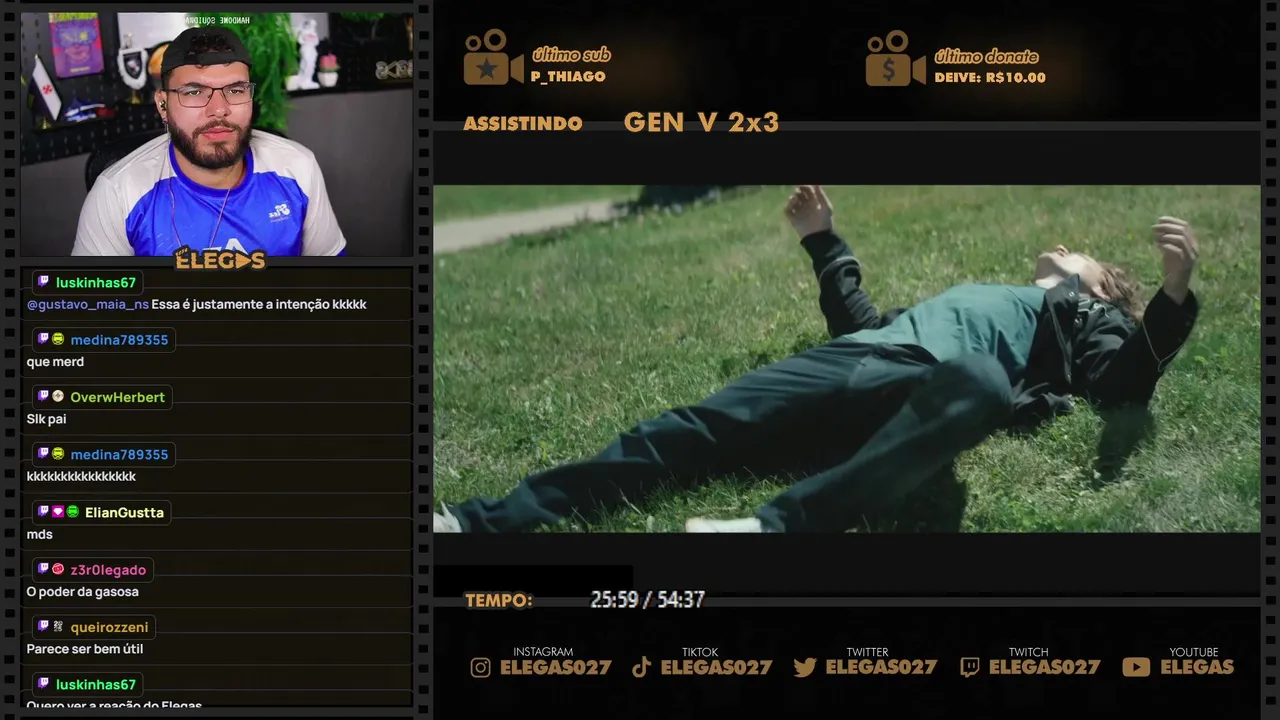Click the 'último sub' label

(571, 55)
